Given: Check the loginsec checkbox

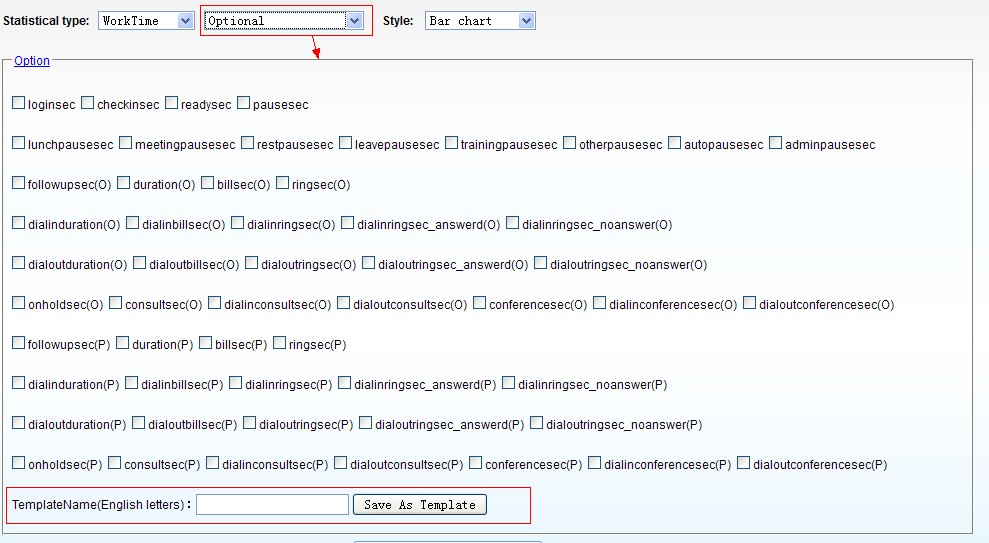Looking at the screenshot, I should (19, 103).
